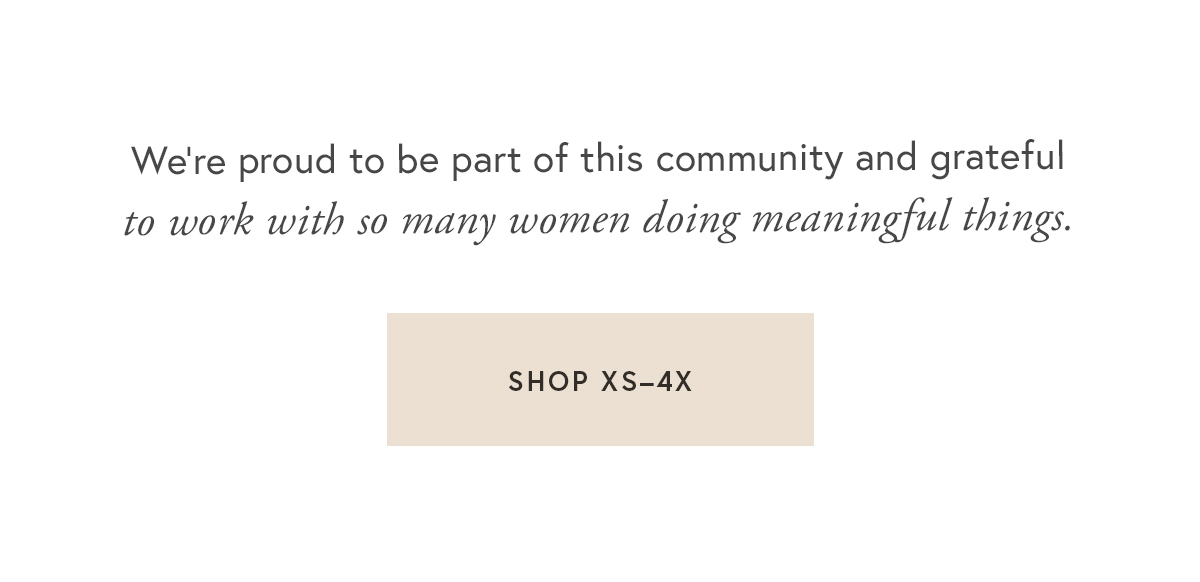Click the headline text about community
The height and width of the screenshot is (582, 1200).
point(600,158)
